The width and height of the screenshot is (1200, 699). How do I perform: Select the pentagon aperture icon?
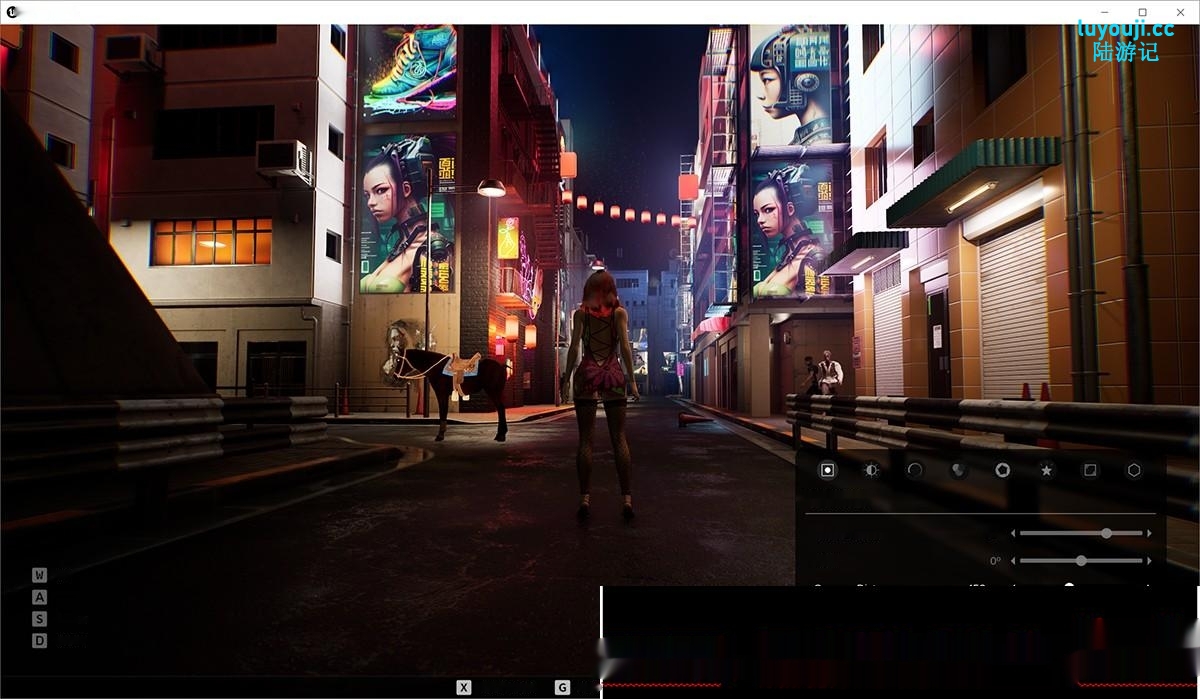point(1002,470)
